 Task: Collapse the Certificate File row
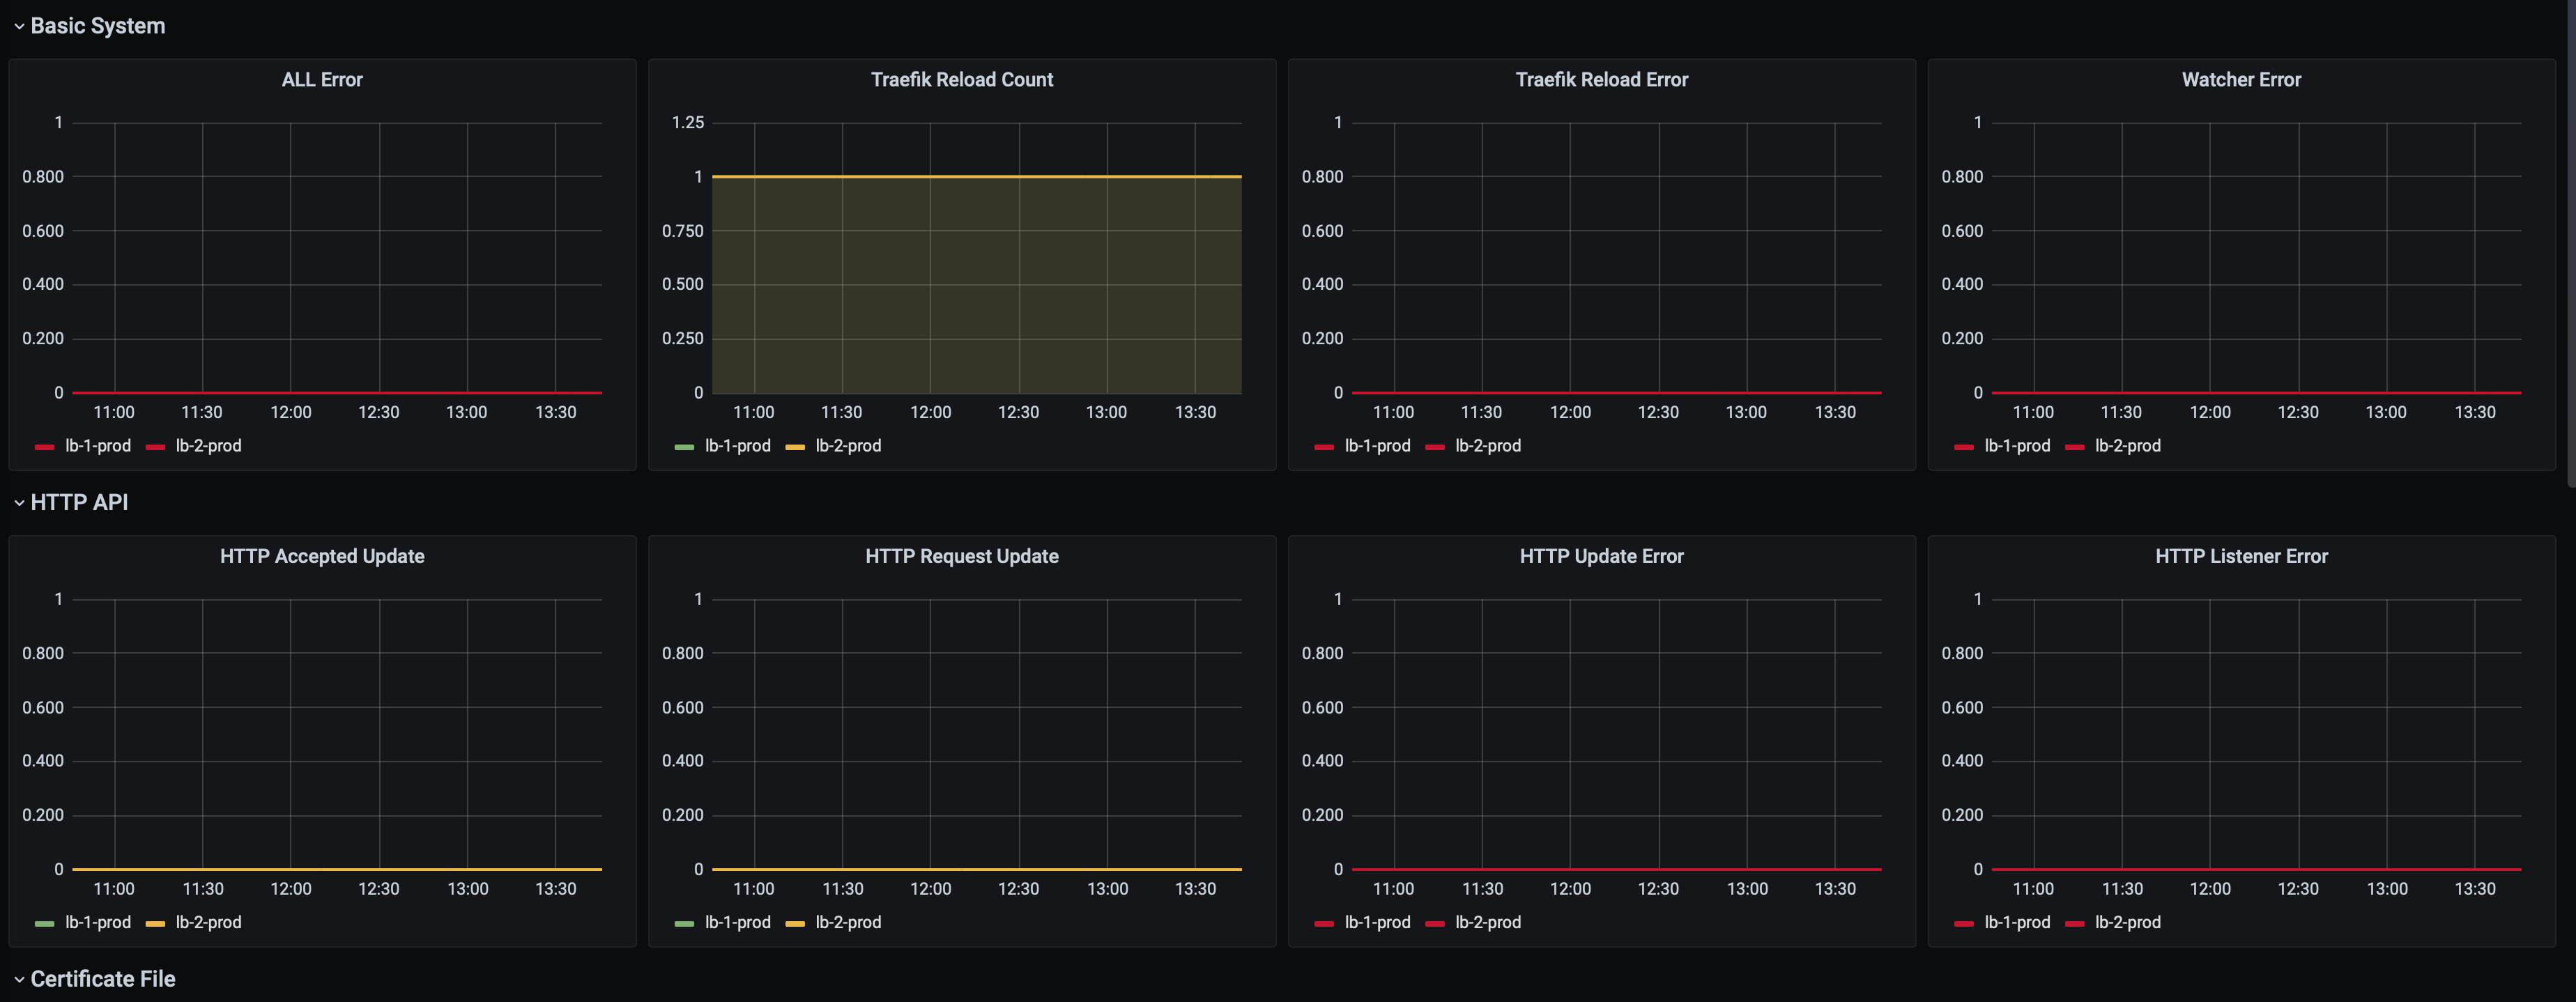coord(102,979)
